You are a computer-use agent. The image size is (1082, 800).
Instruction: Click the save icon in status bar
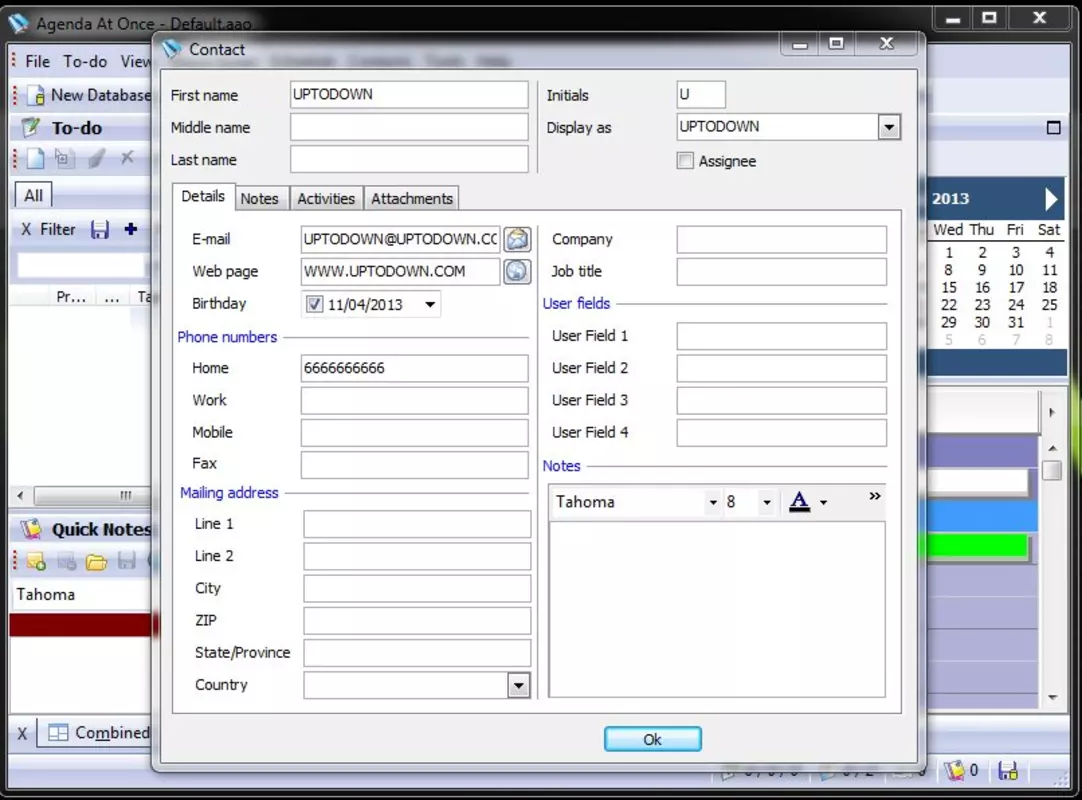[1008, 770]
